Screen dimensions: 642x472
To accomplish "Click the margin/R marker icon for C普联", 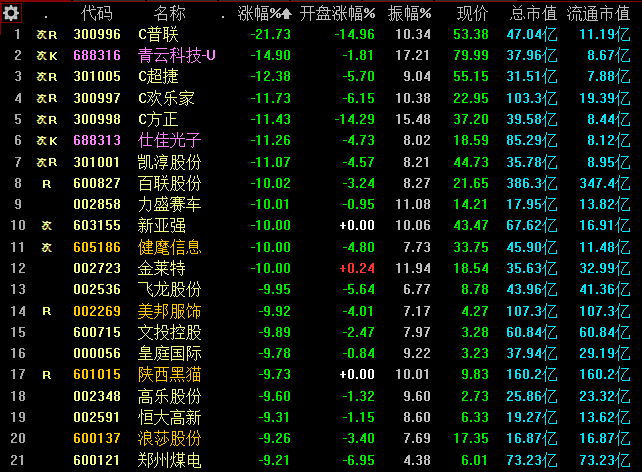I will [47, 35].
